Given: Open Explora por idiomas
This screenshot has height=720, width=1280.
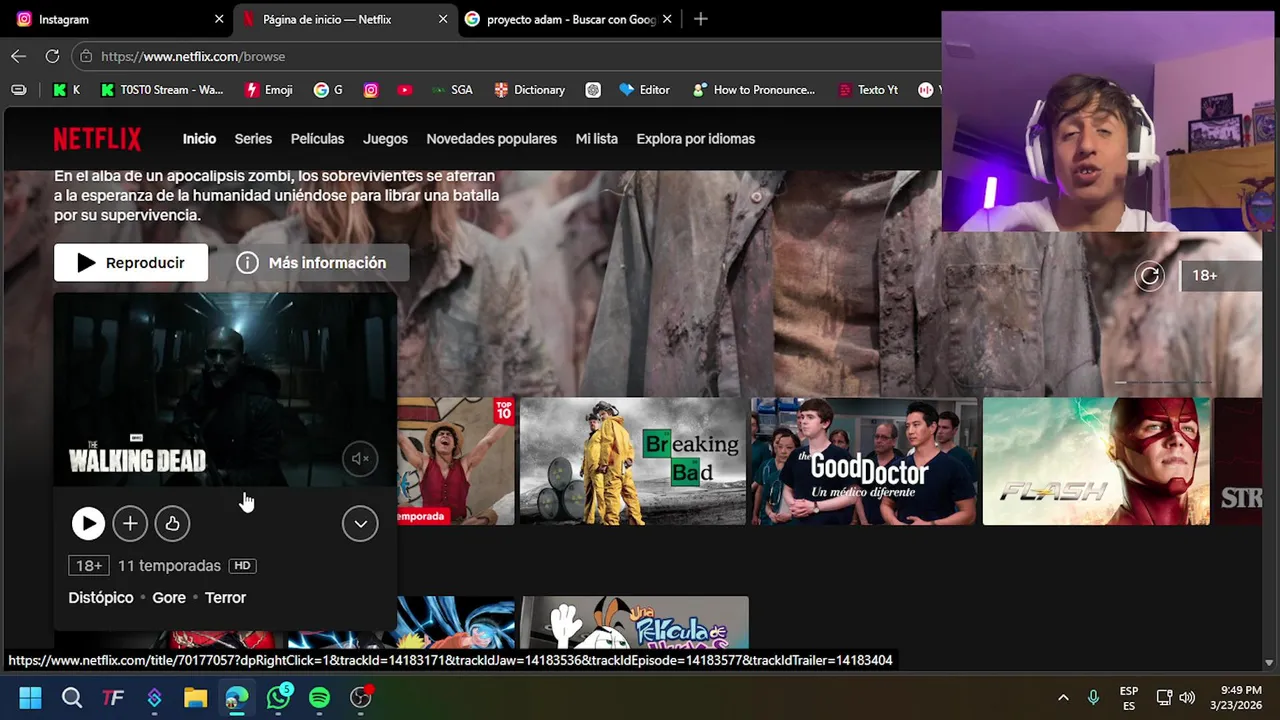Looking at the screenshot, I should coord(695,139).
